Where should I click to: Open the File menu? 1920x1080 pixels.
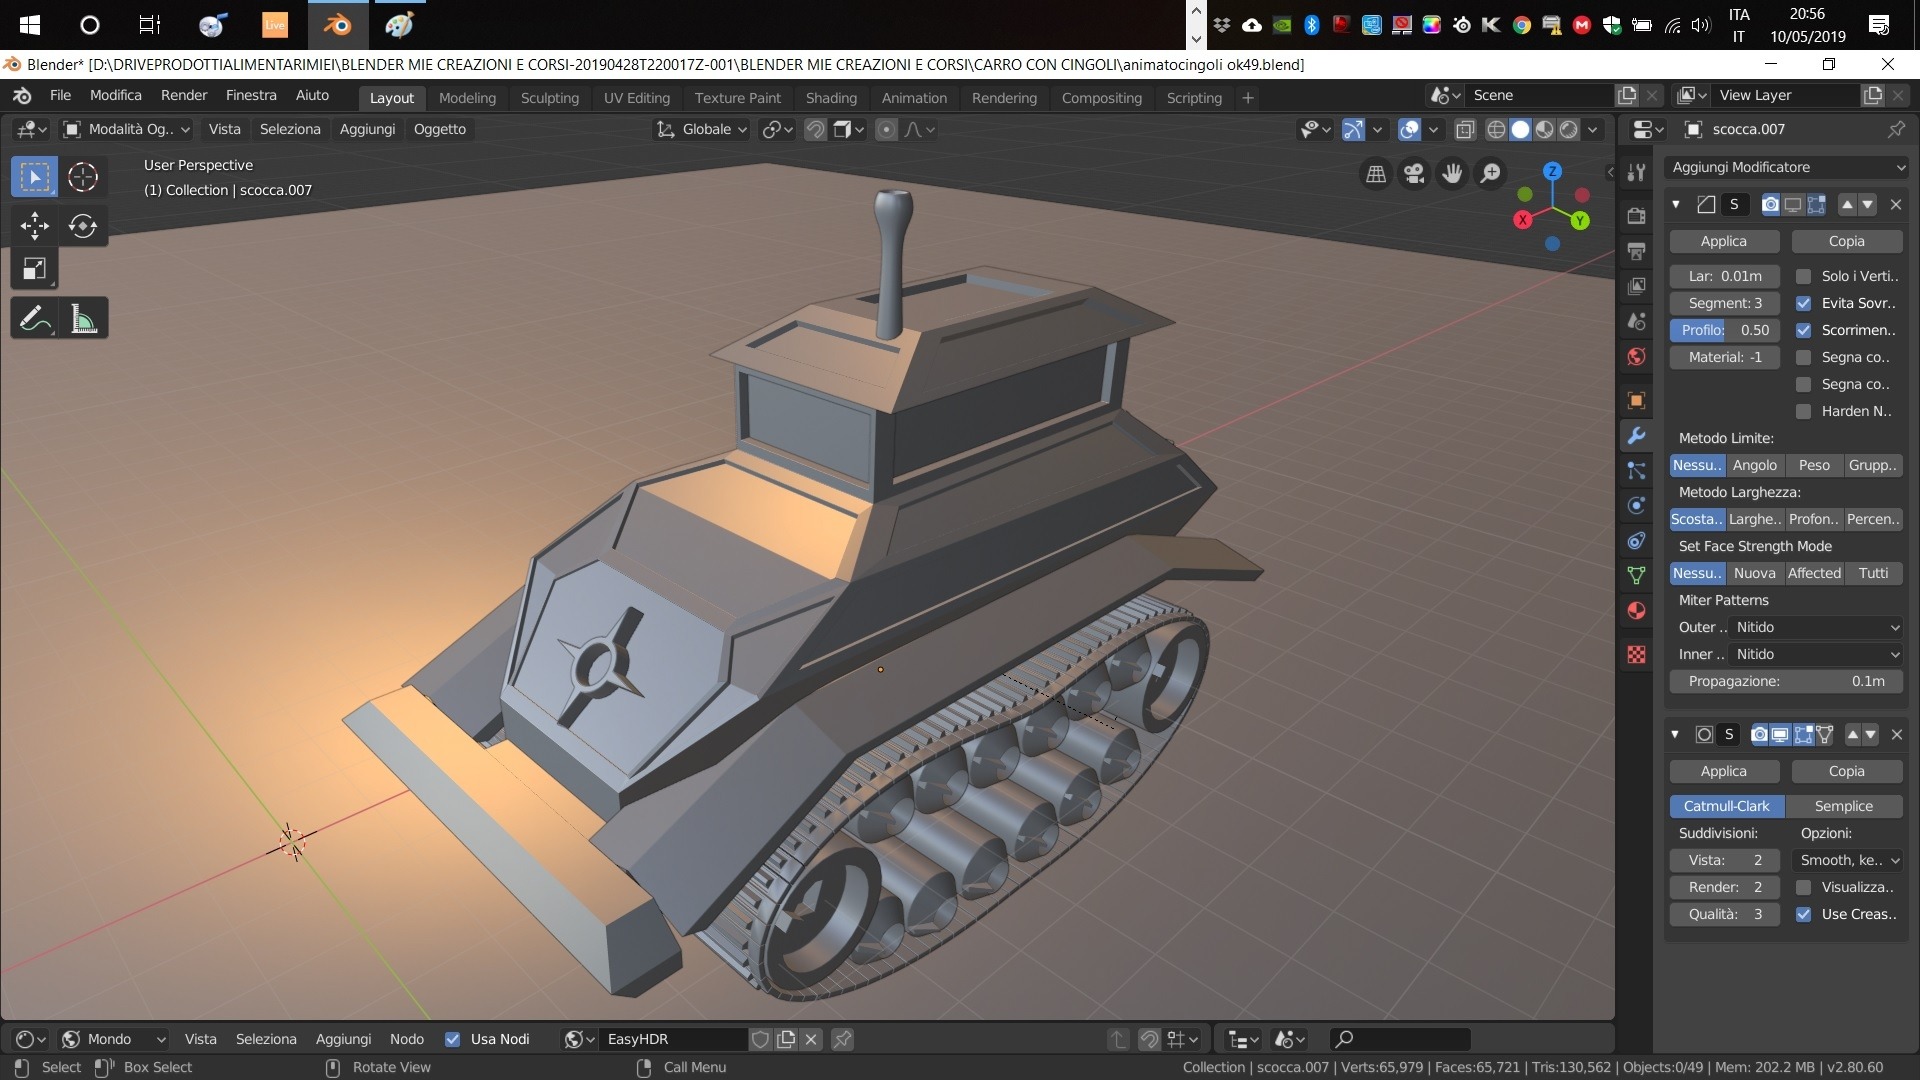coord(60,95)
